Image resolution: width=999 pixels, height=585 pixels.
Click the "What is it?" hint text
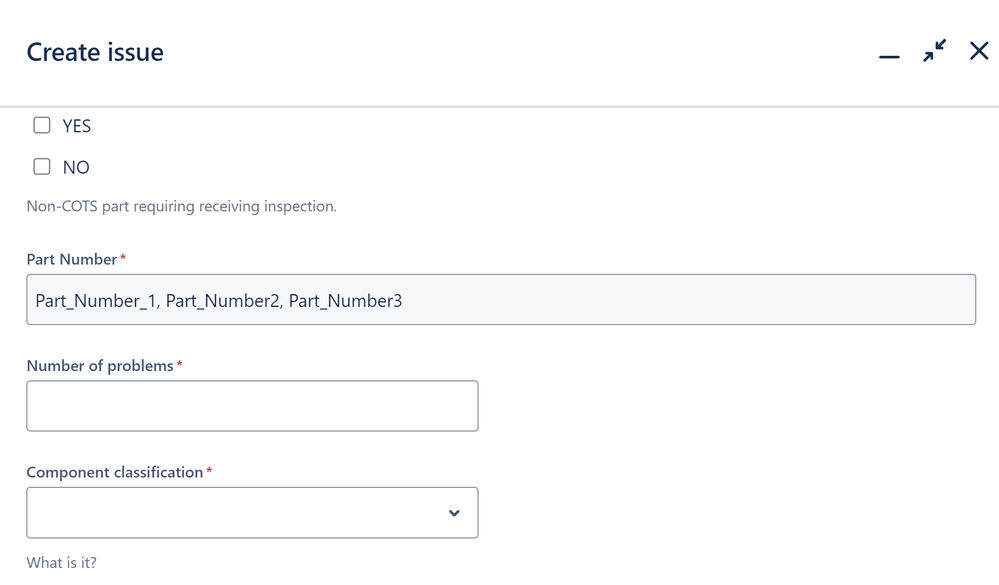(62, 562)
